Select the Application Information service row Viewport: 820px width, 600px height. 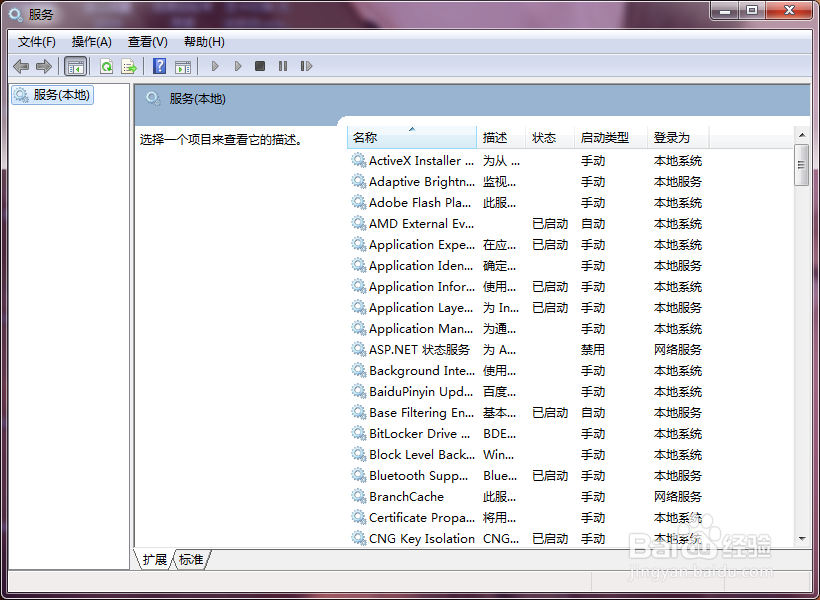(x=528, y=287)
